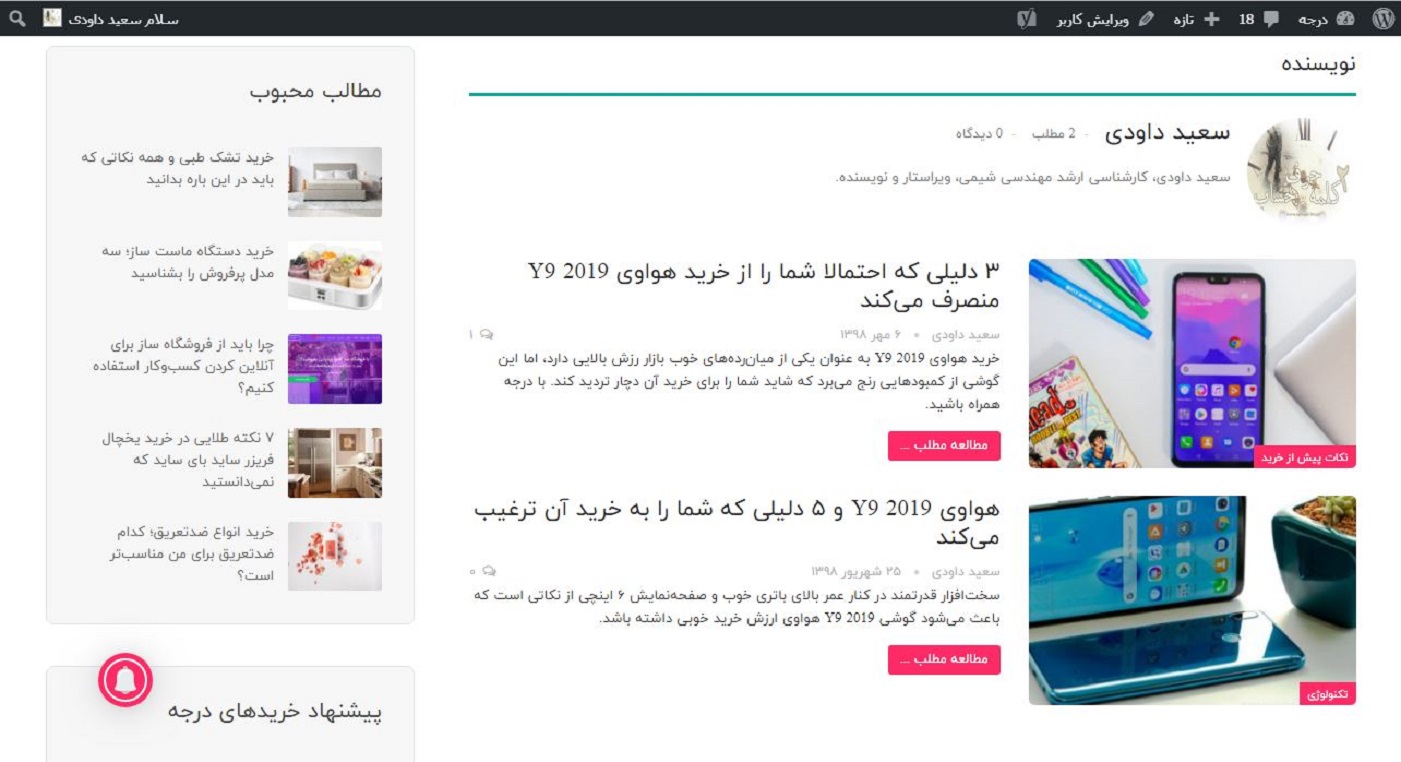
Task: Click the pink notification bell button
Action: pyautogui.click(x=125, y=680)
